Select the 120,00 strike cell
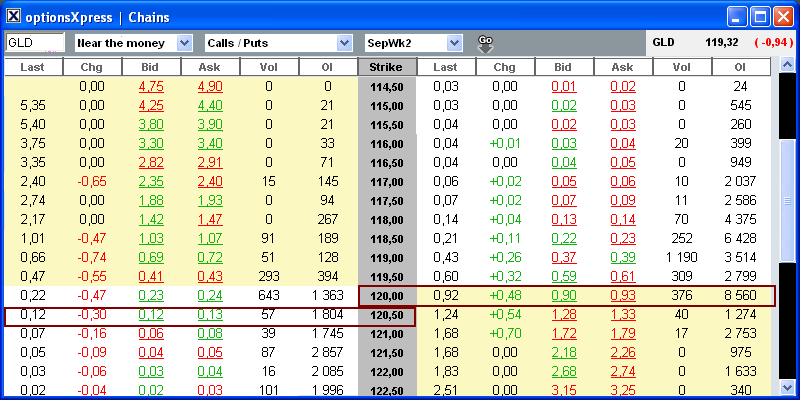 click(386, 296)
